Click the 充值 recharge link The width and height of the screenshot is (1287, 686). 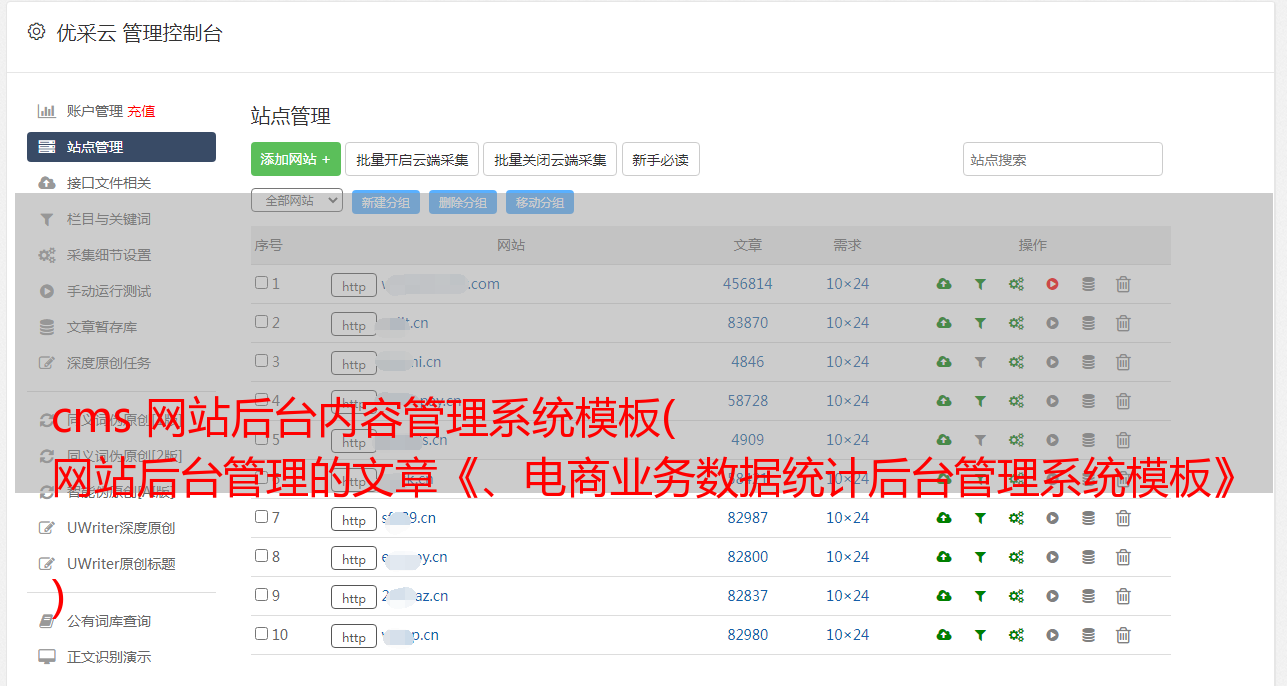point(141,111)
